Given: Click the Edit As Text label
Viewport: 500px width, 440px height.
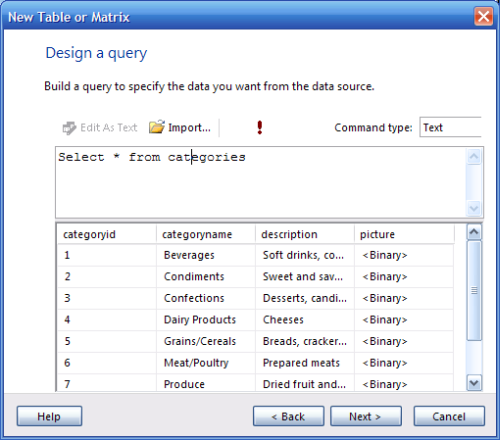Looking at the screenshot, I should point(109,128).
